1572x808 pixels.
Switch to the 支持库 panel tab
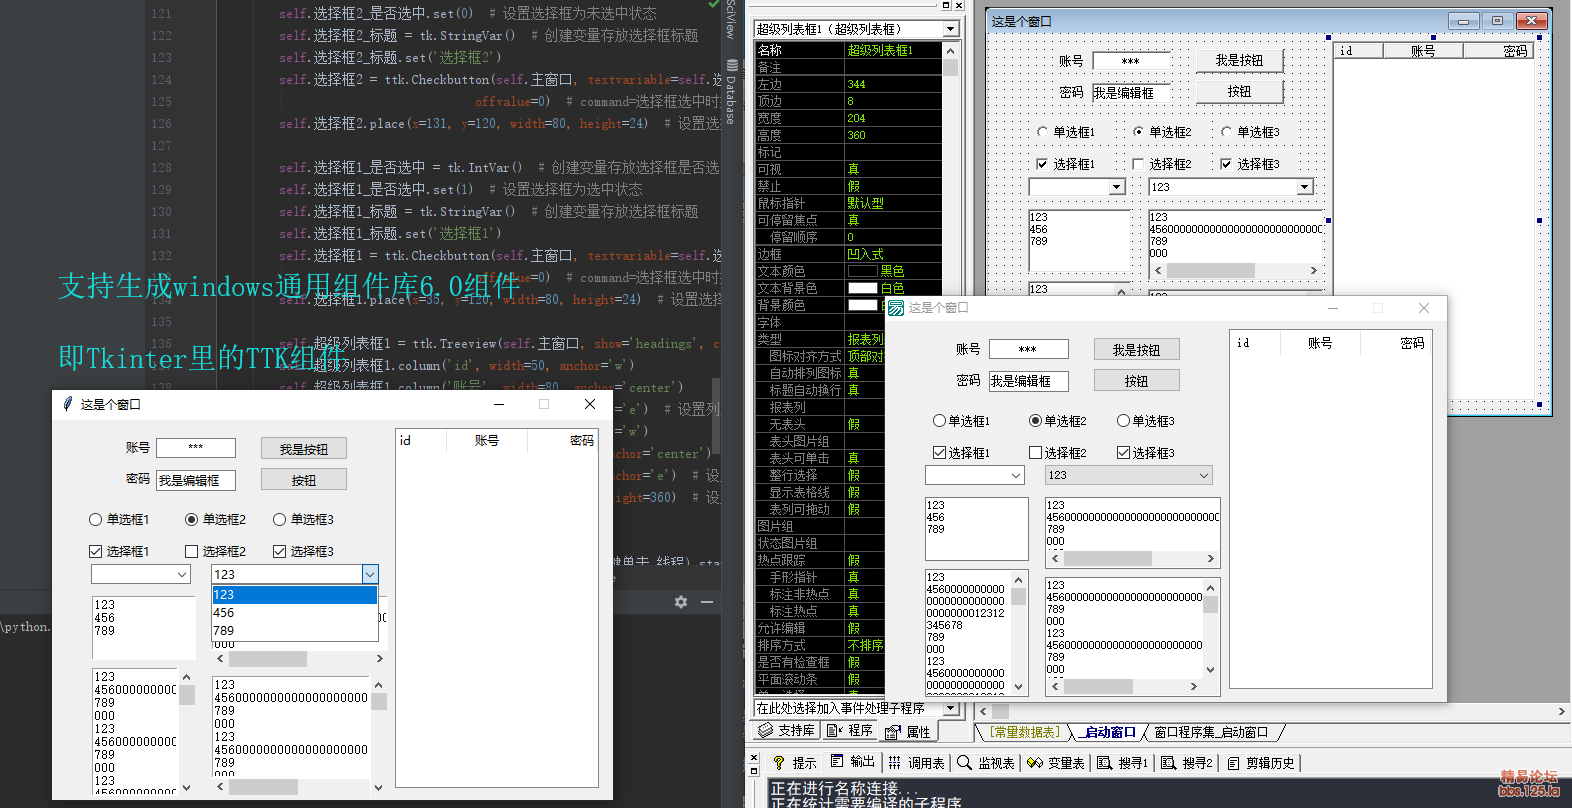click(787, 731)
